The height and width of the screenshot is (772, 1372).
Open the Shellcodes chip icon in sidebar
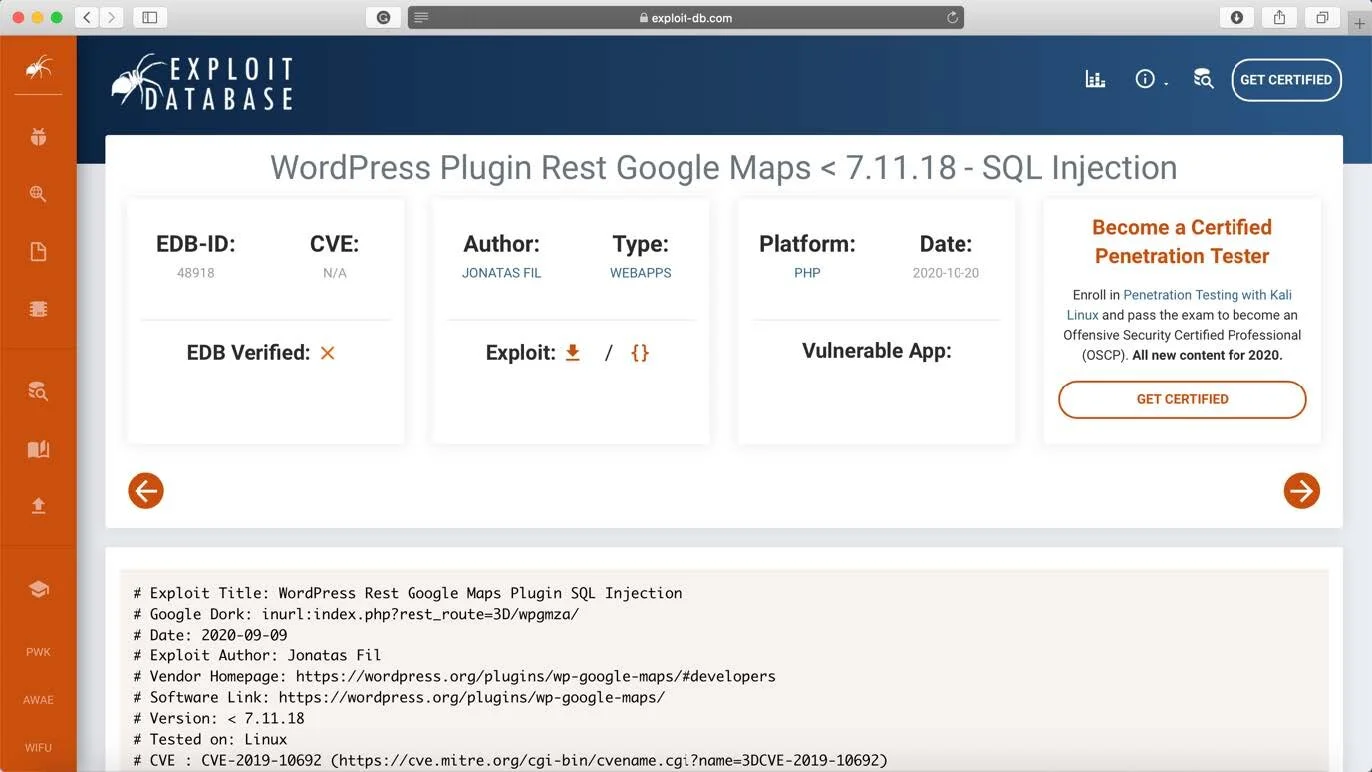pos(38,309)
